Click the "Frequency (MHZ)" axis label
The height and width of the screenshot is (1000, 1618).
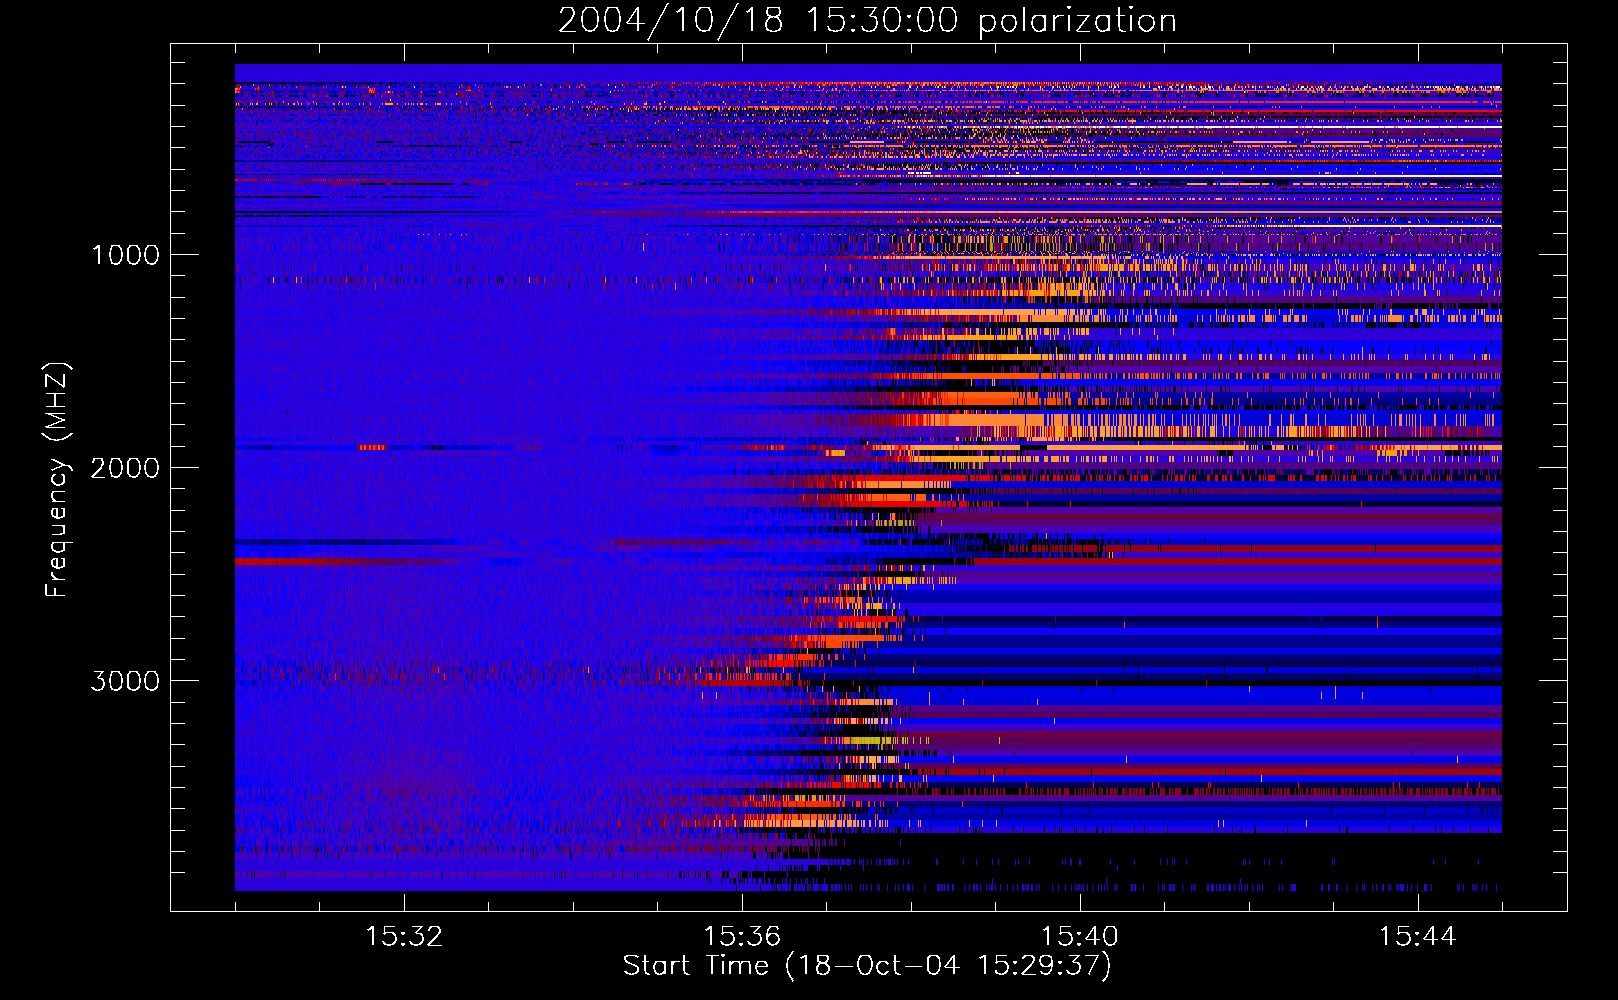point(57,480)
